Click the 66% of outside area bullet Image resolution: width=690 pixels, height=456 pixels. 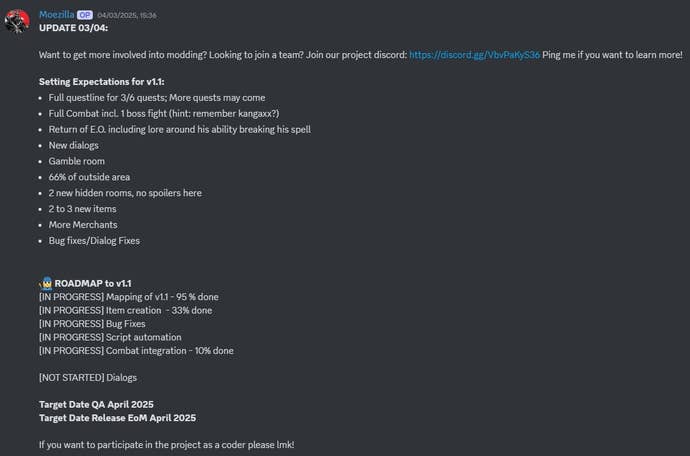(x=89, y=177)
